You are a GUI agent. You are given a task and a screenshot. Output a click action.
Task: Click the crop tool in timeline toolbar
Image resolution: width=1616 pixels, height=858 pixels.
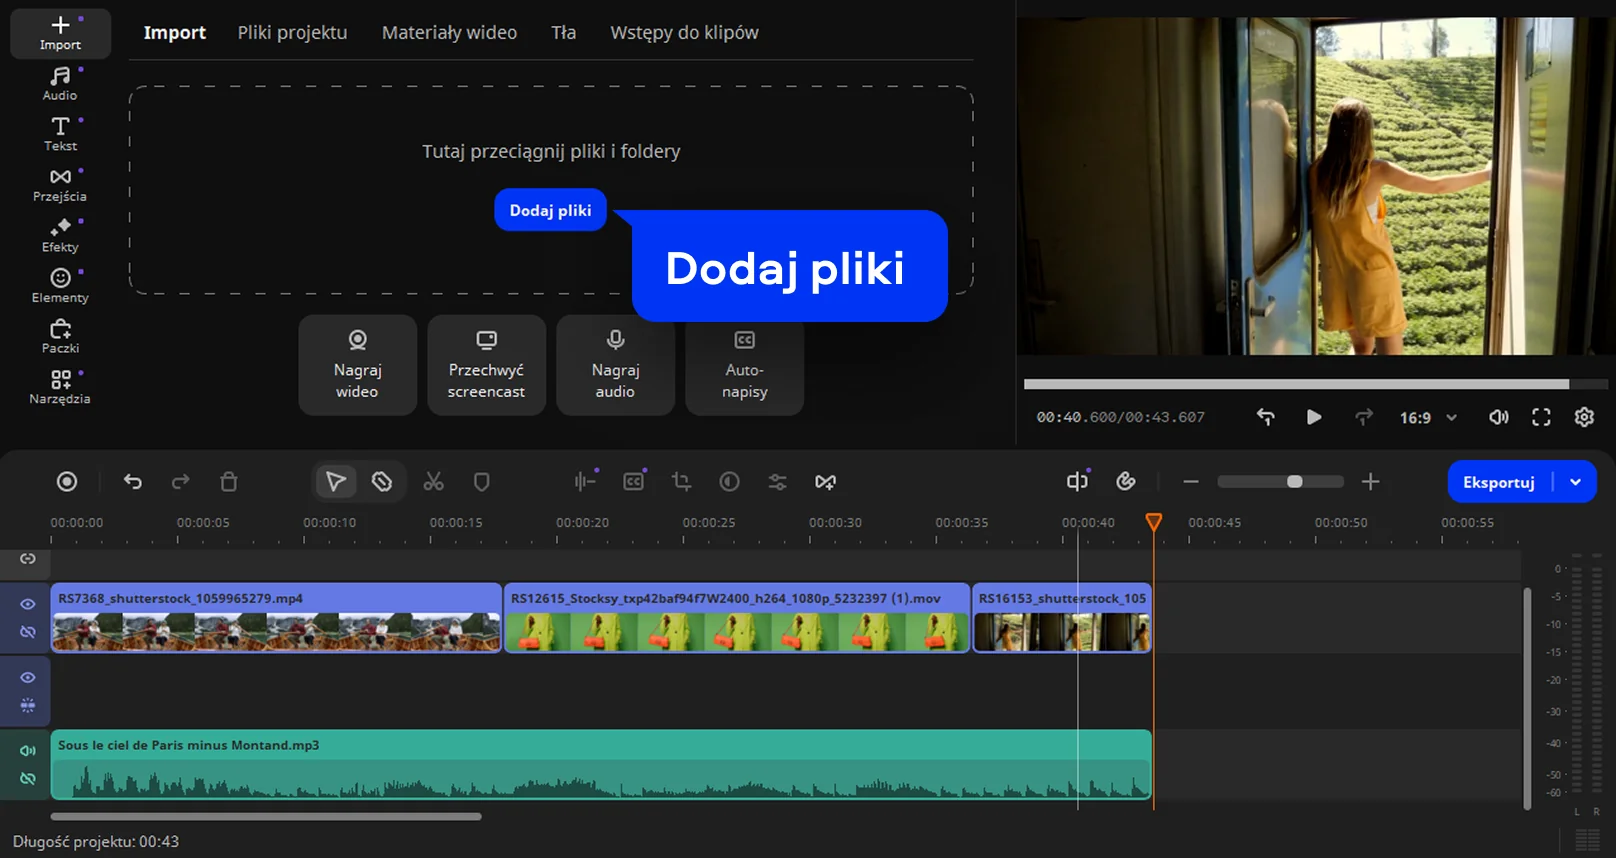[x=681, y=482]
